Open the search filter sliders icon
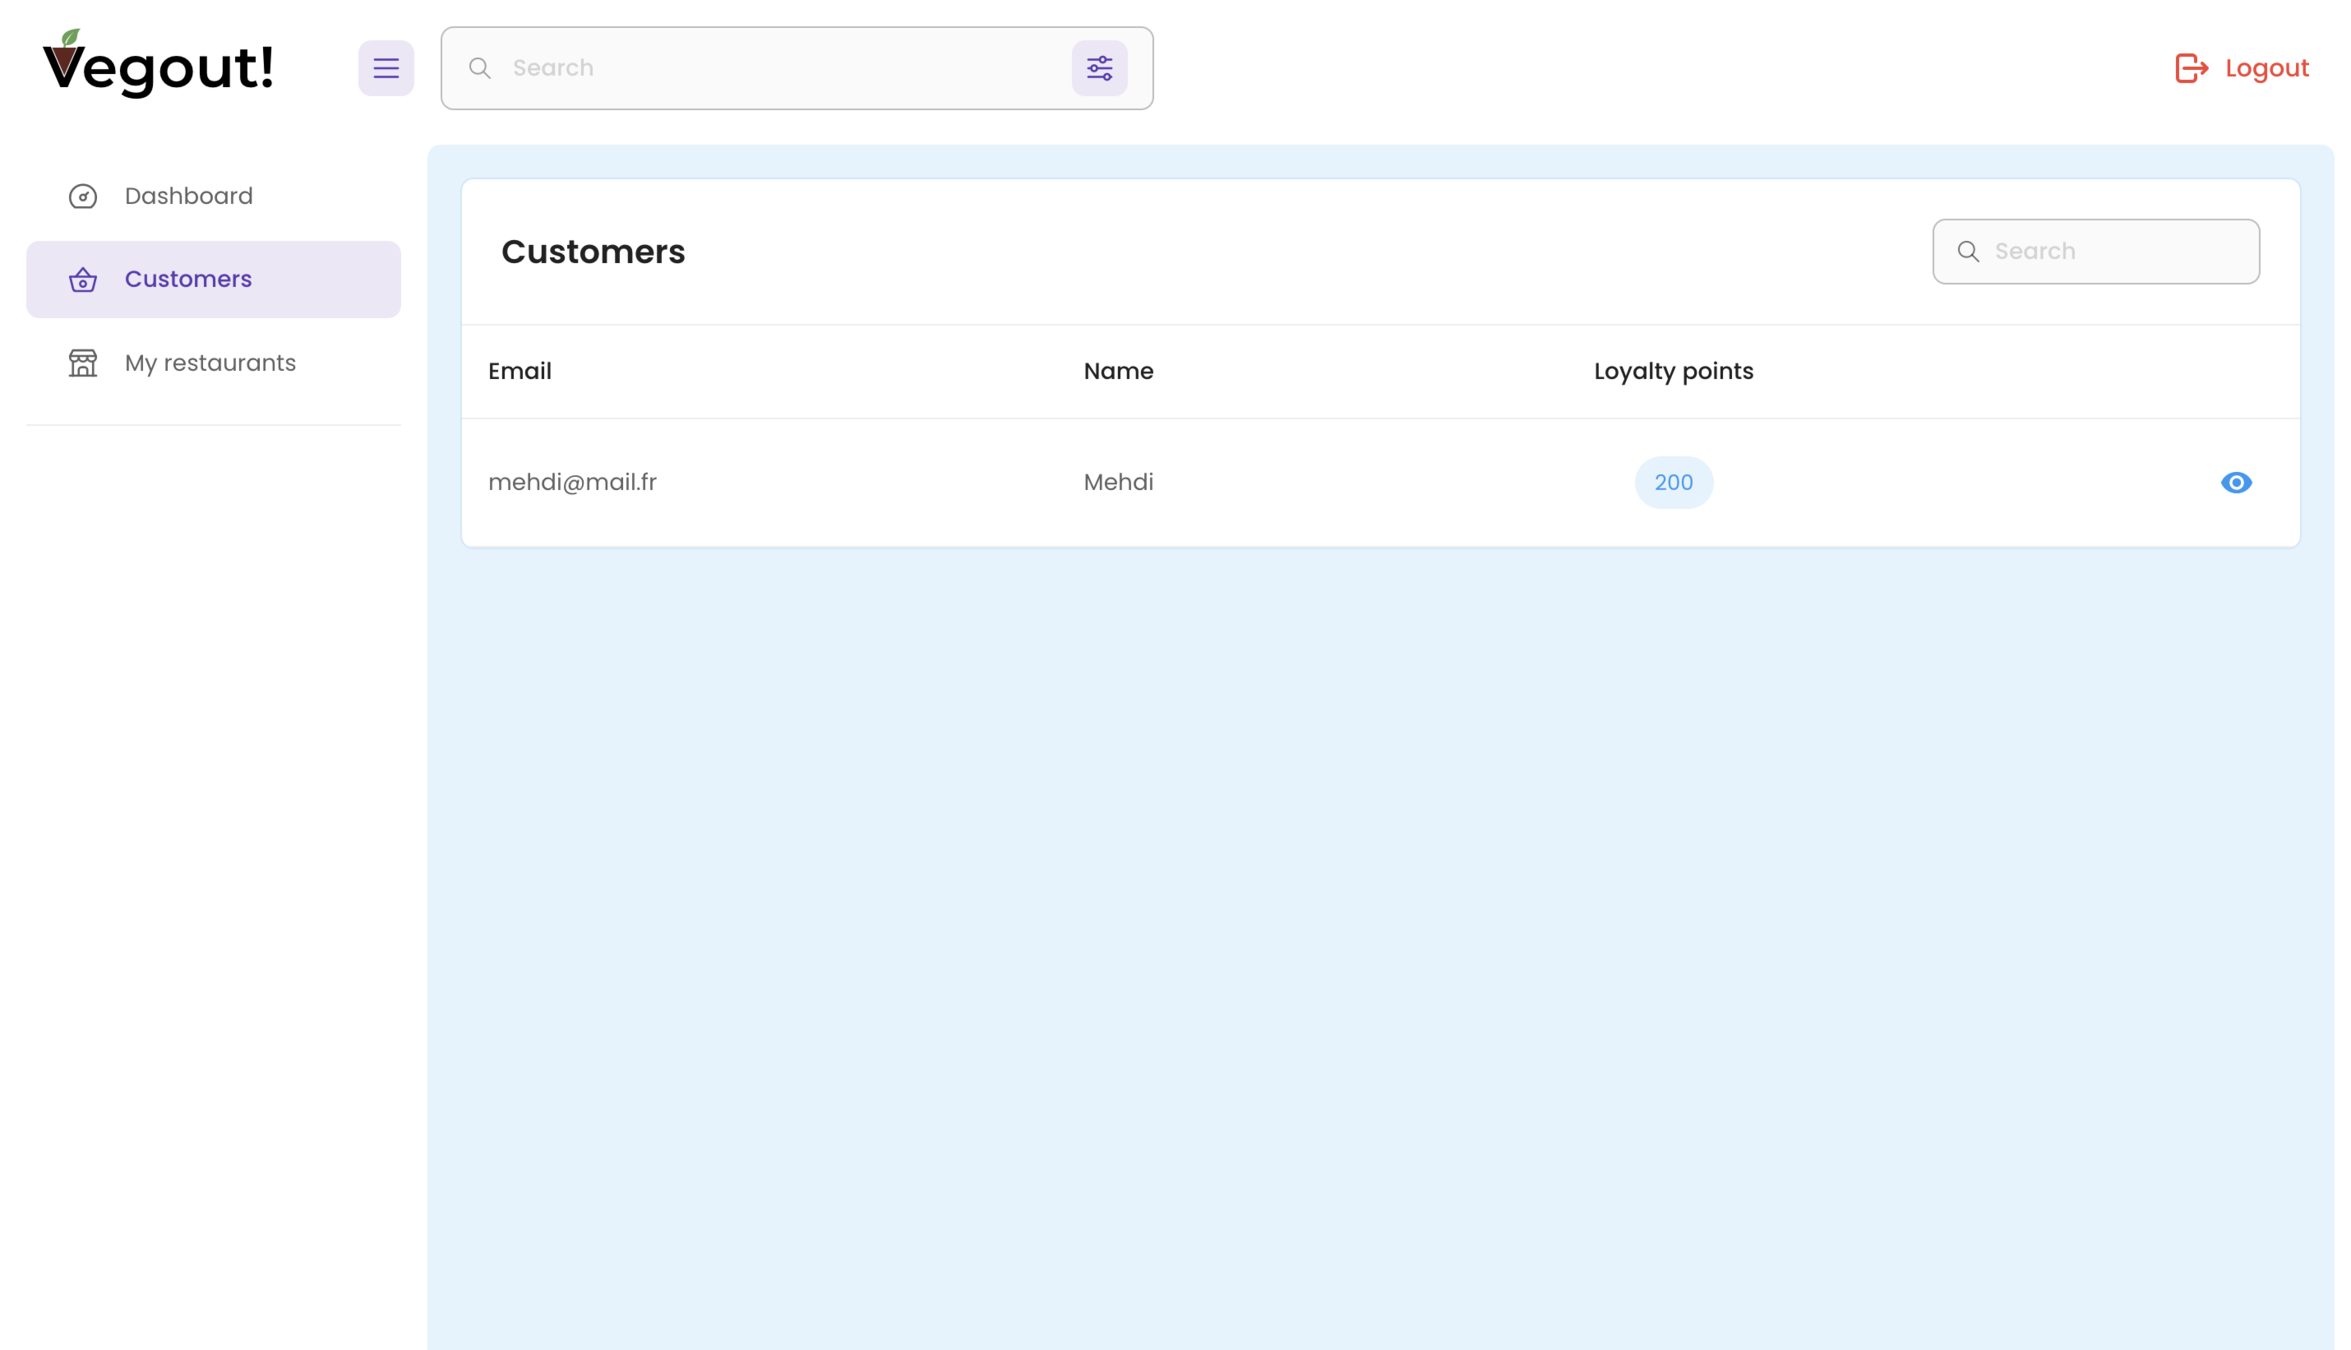Screen dimensions: 2351x1350 [1099, 68]
